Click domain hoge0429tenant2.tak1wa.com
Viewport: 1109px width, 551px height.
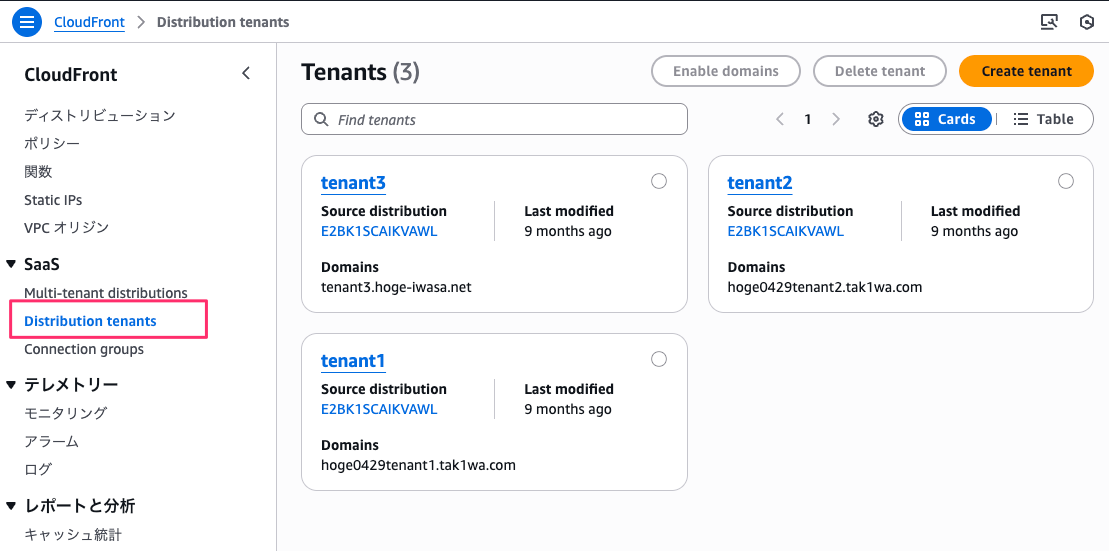[825, 287]
